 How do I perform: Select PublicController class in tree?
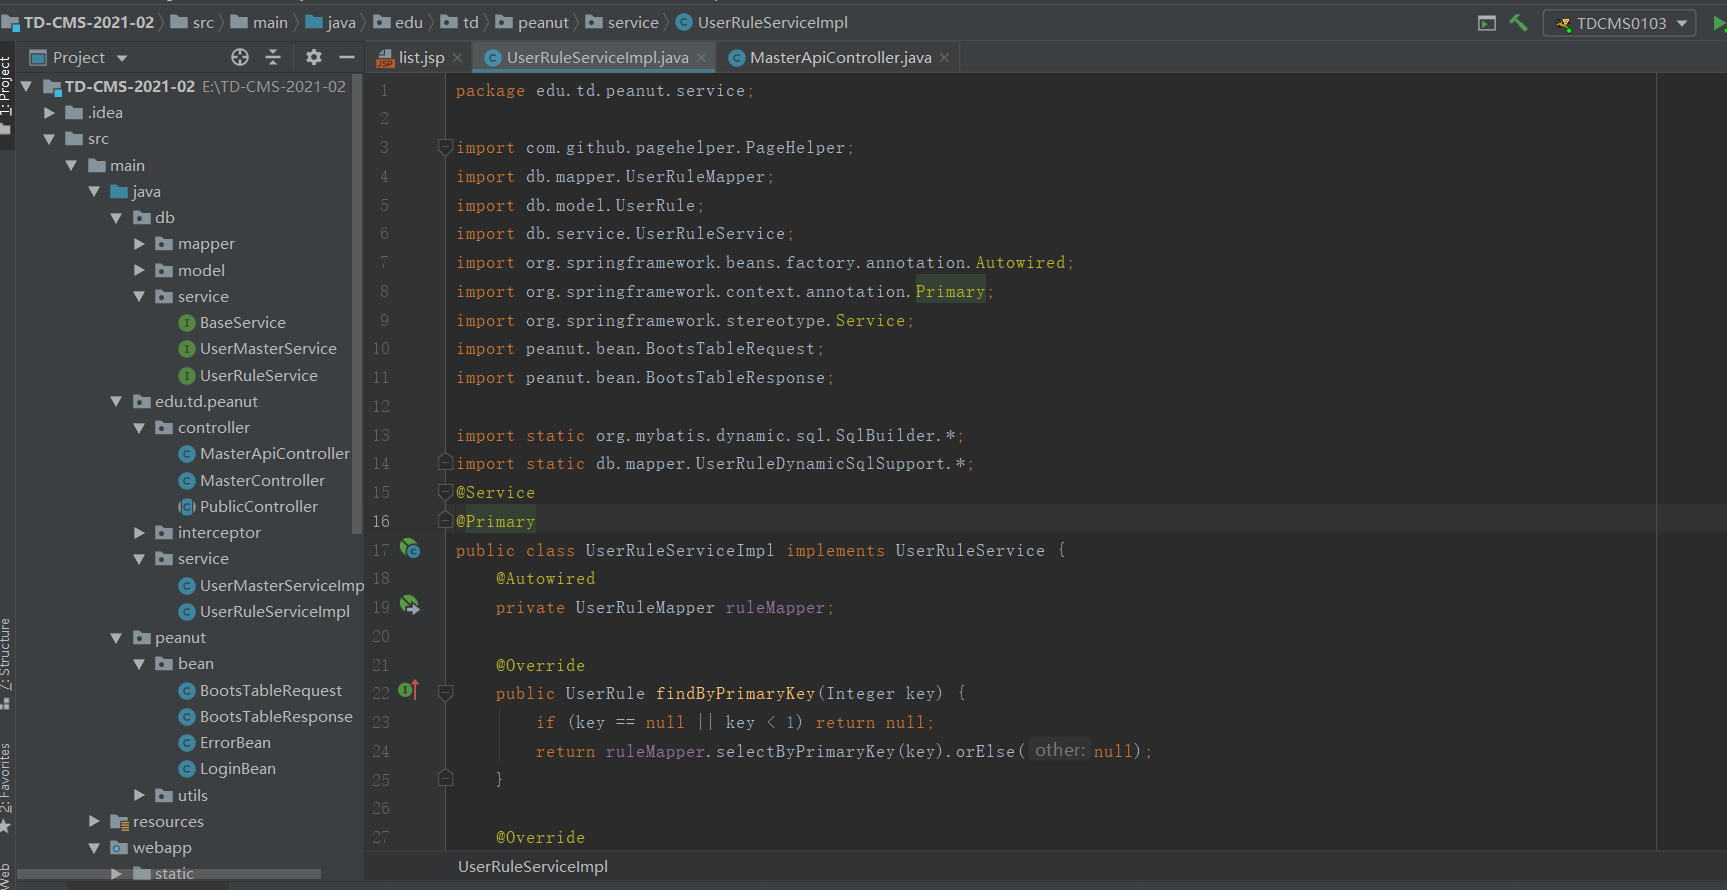(248, 507)
